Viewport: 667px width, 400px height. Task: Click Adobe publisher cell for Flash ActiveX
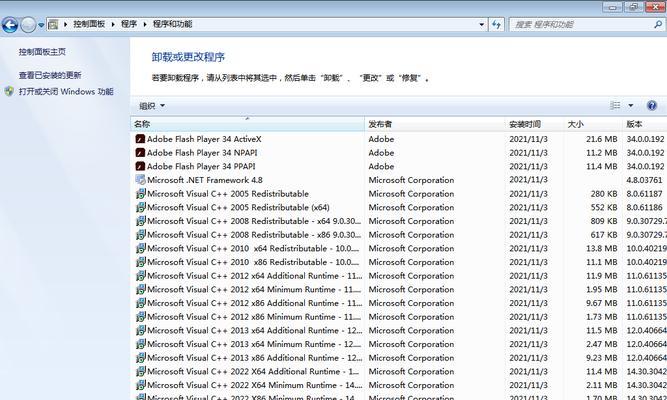(381, 139)
